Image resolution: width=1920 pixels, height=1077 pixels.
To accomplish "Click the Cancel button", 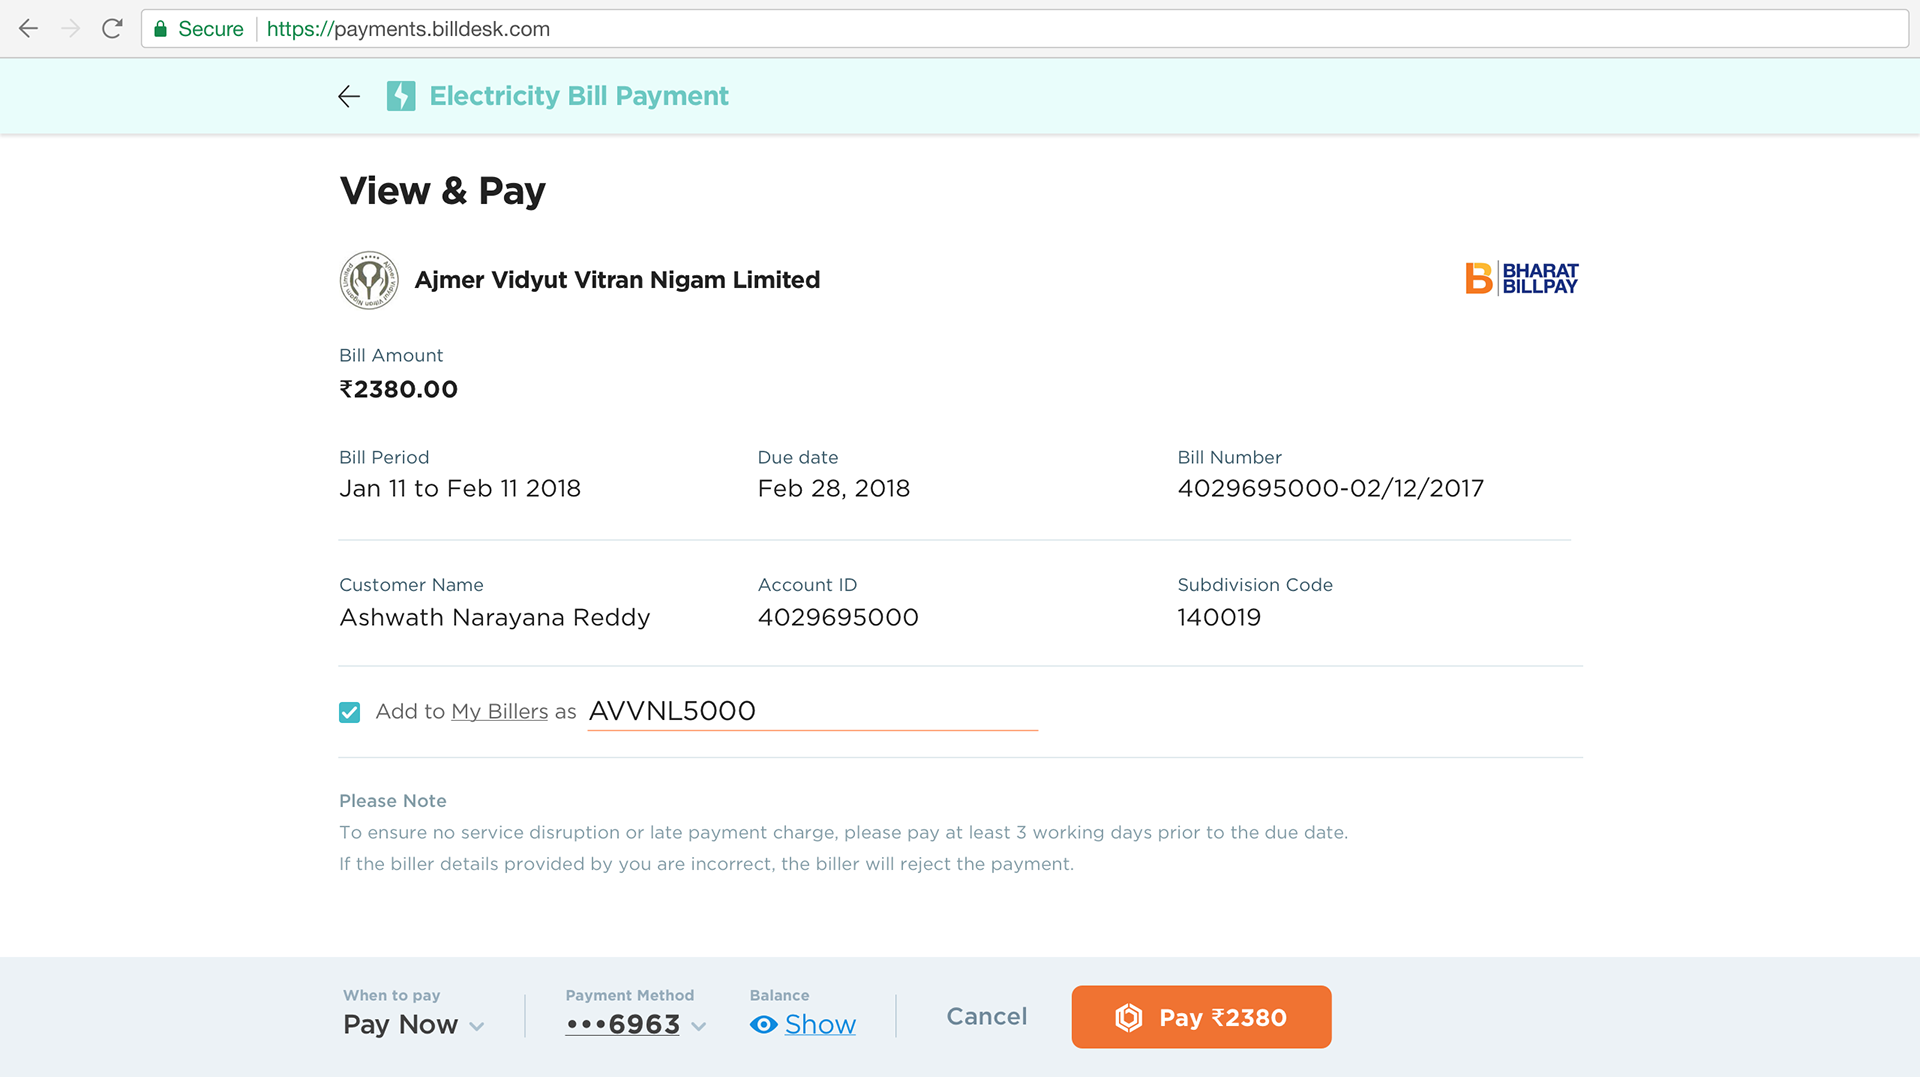I will pyautogui.click(x=987, y=1017).
